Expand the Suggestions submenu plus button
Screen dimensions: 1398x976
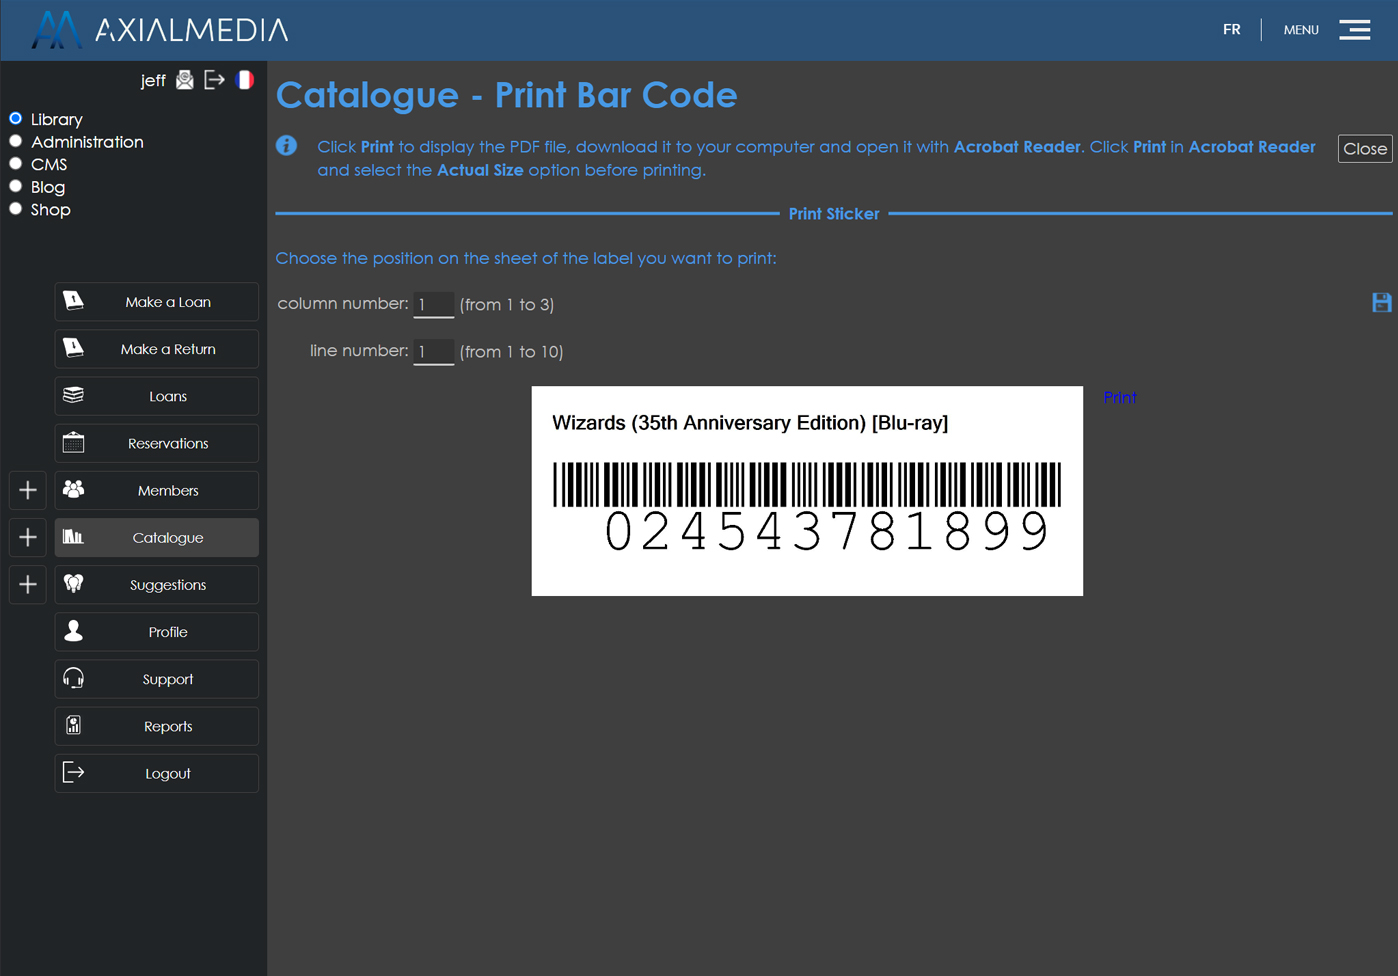point(28,584)
